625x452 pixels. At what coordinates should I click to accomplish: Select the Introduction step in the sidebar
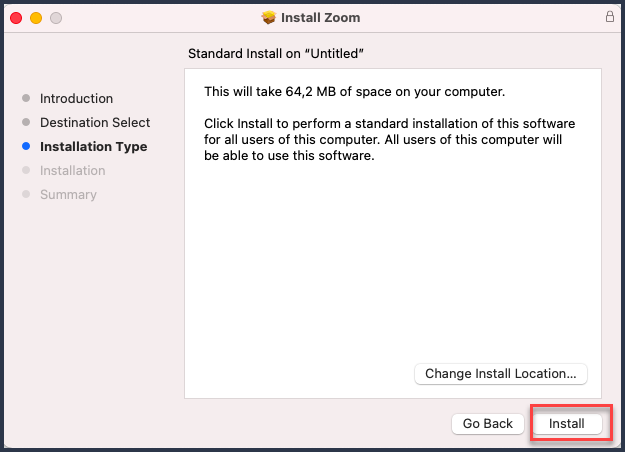point(76,98)
